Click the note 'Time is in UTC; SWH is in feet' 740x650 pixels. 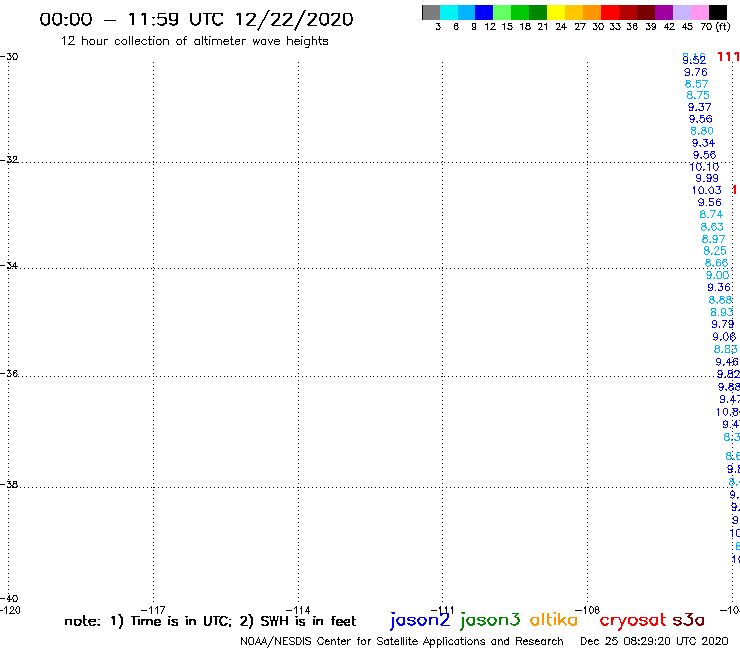click(210, 621)
